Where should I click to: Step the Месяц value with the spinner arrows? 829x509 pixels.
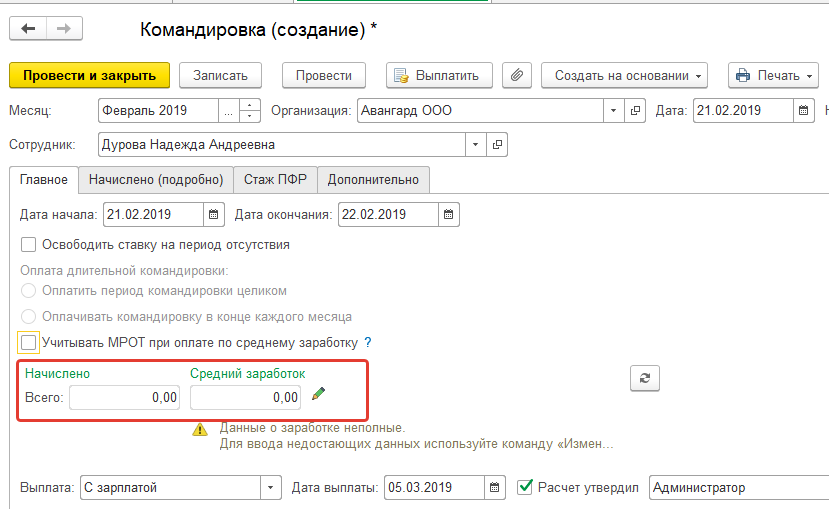(x=250, y=110)
